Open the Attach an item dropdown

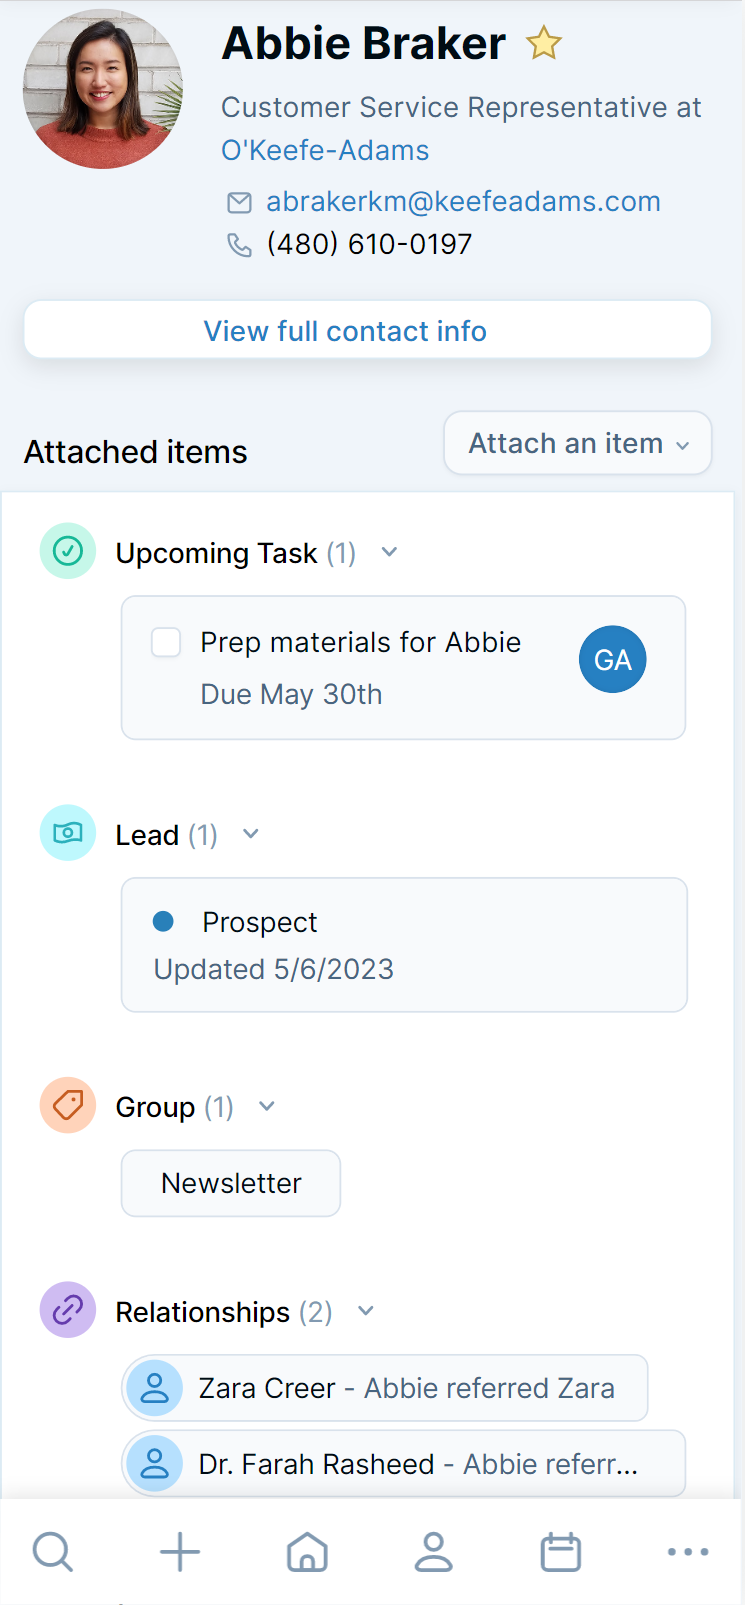[578, 443]
